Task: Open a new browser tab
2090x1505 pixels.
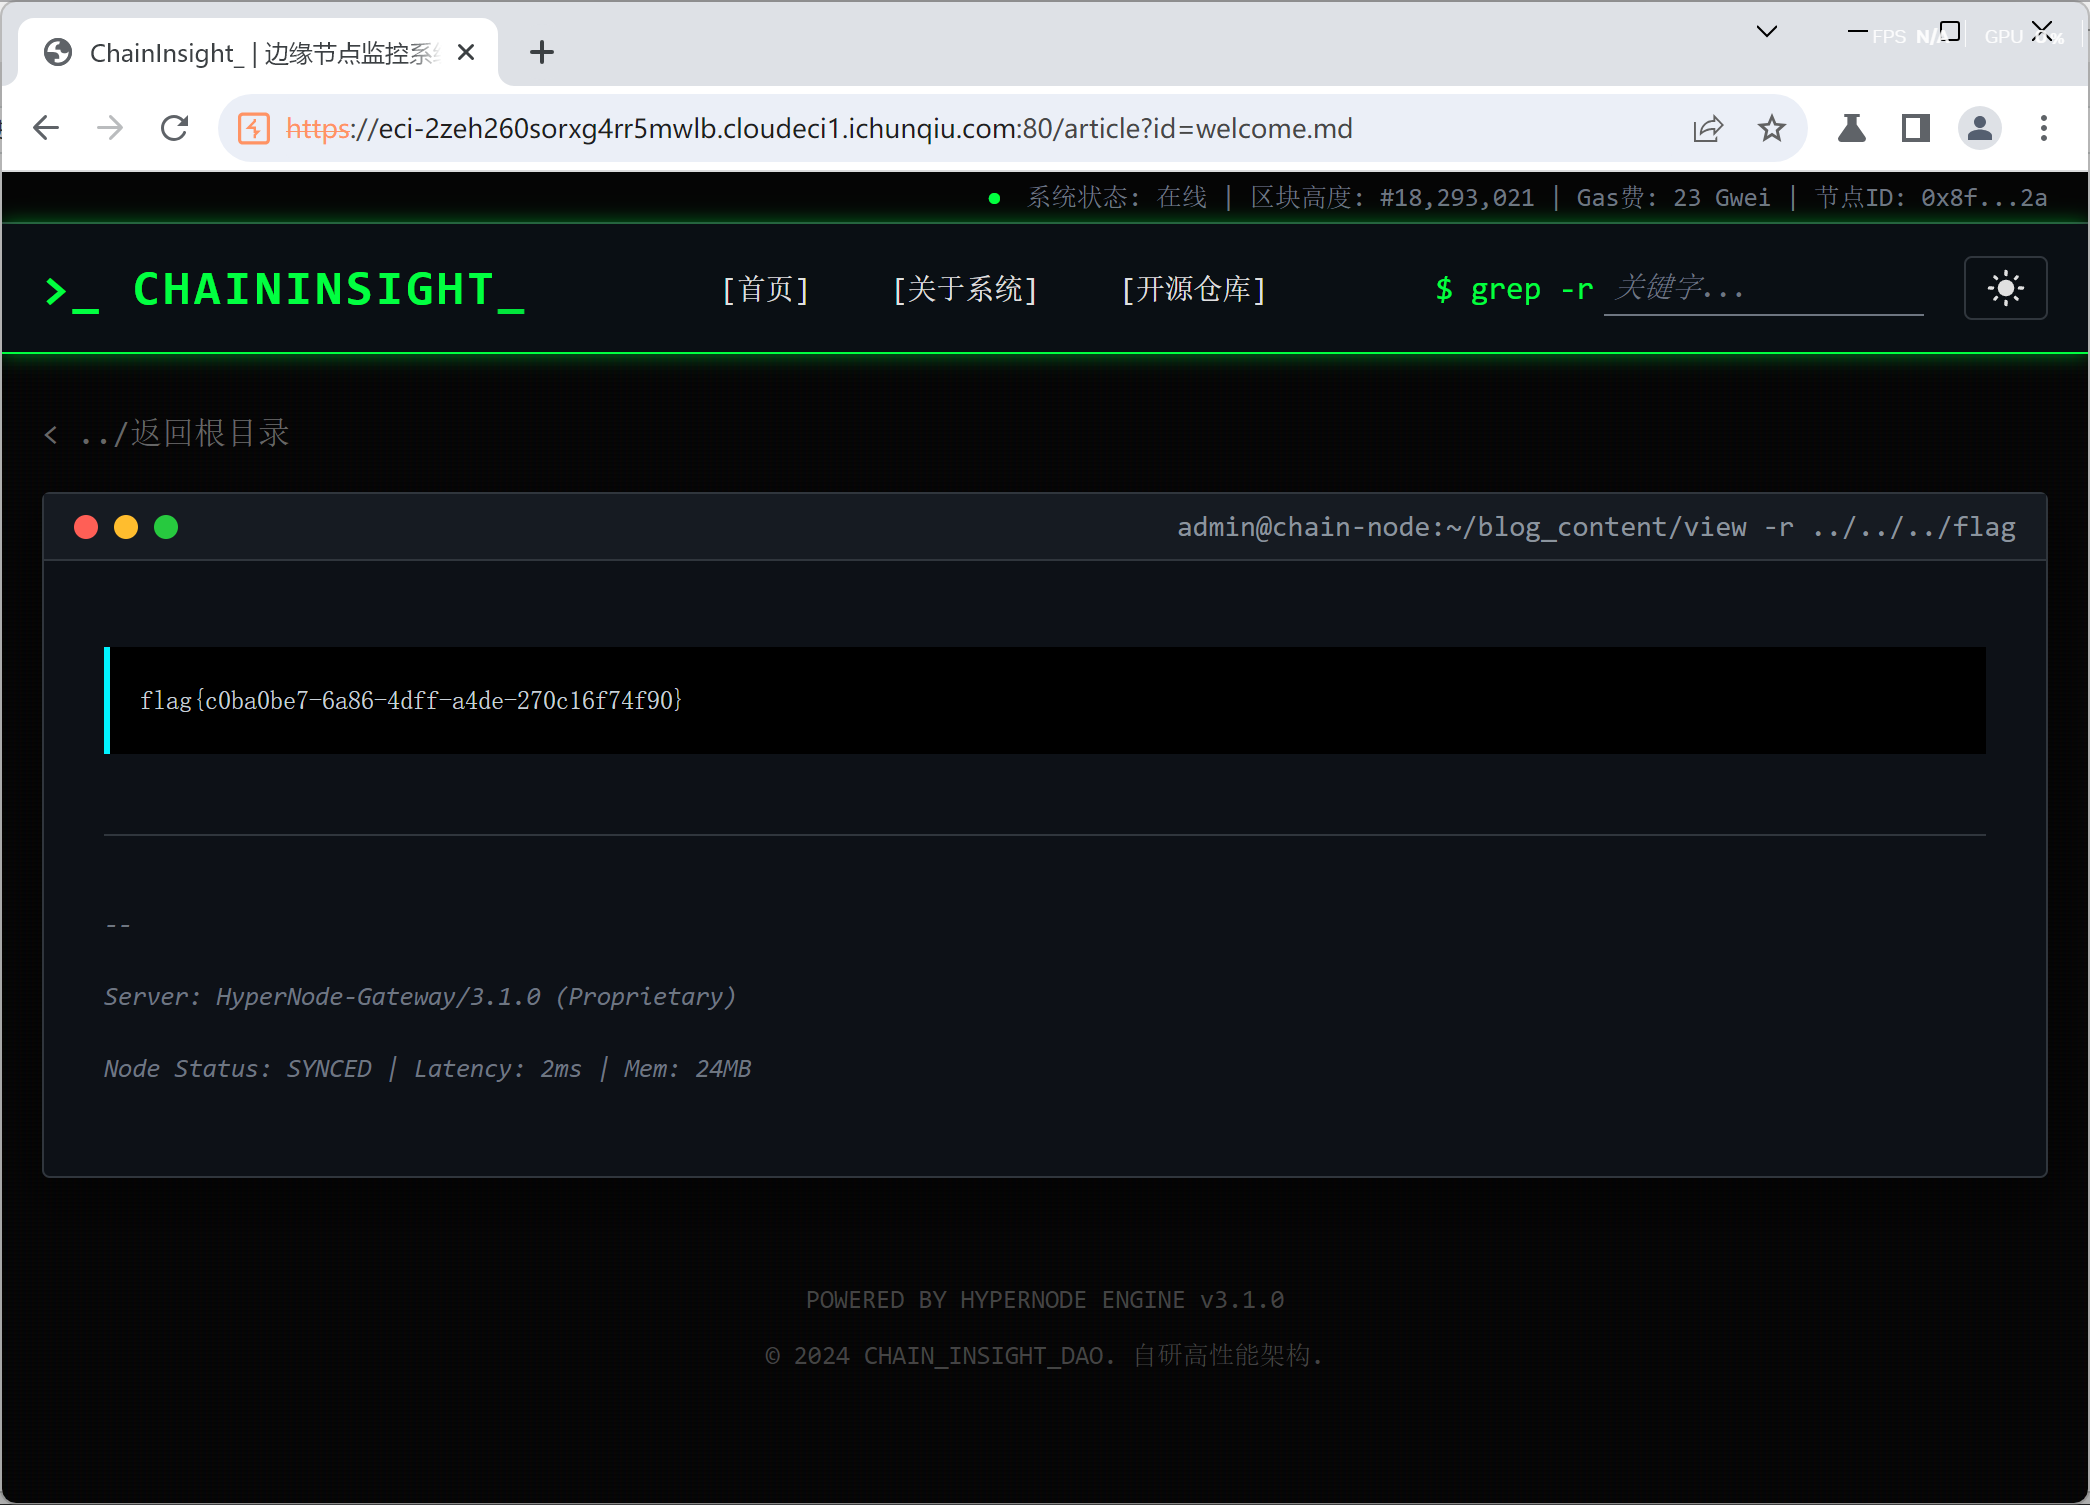Action: pyautogui.click(x=541, y=52)
